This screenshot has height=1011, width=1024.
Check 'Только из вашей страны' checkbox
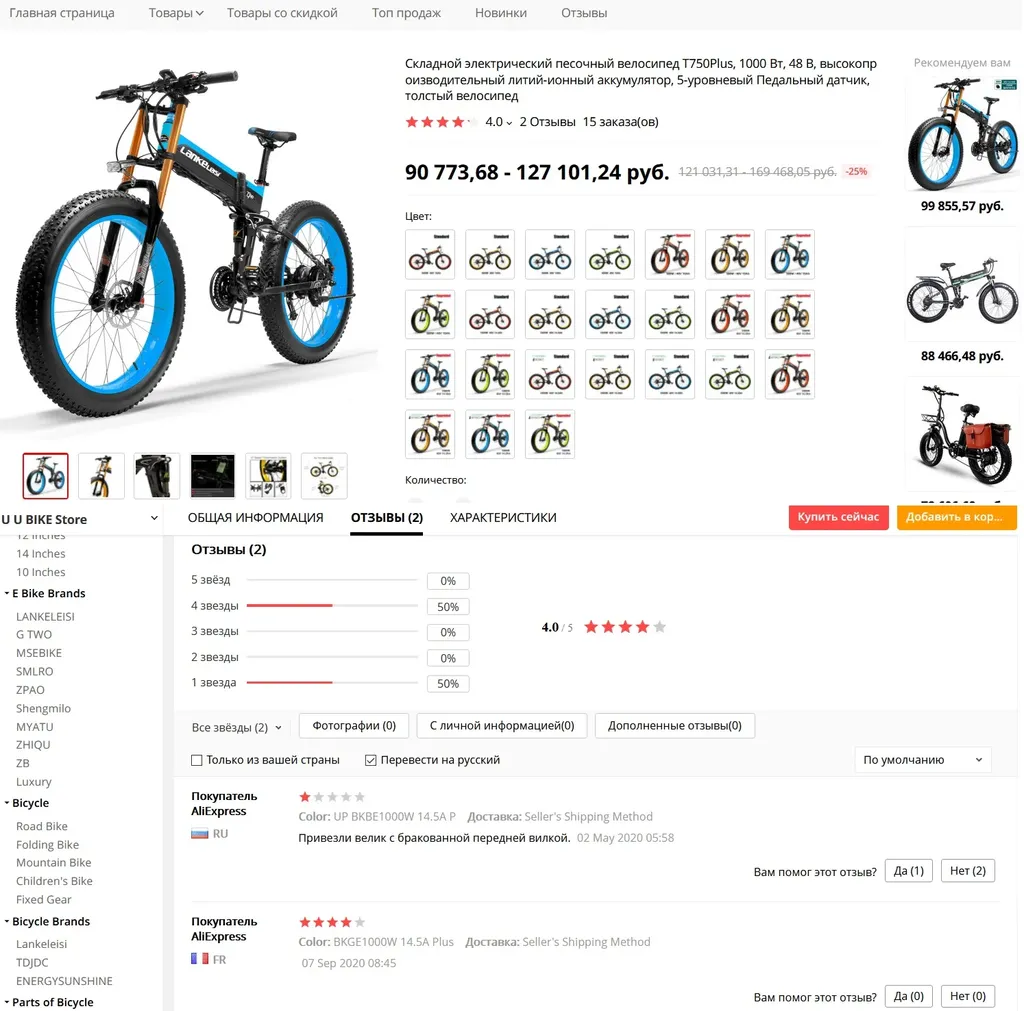(197, 760)
